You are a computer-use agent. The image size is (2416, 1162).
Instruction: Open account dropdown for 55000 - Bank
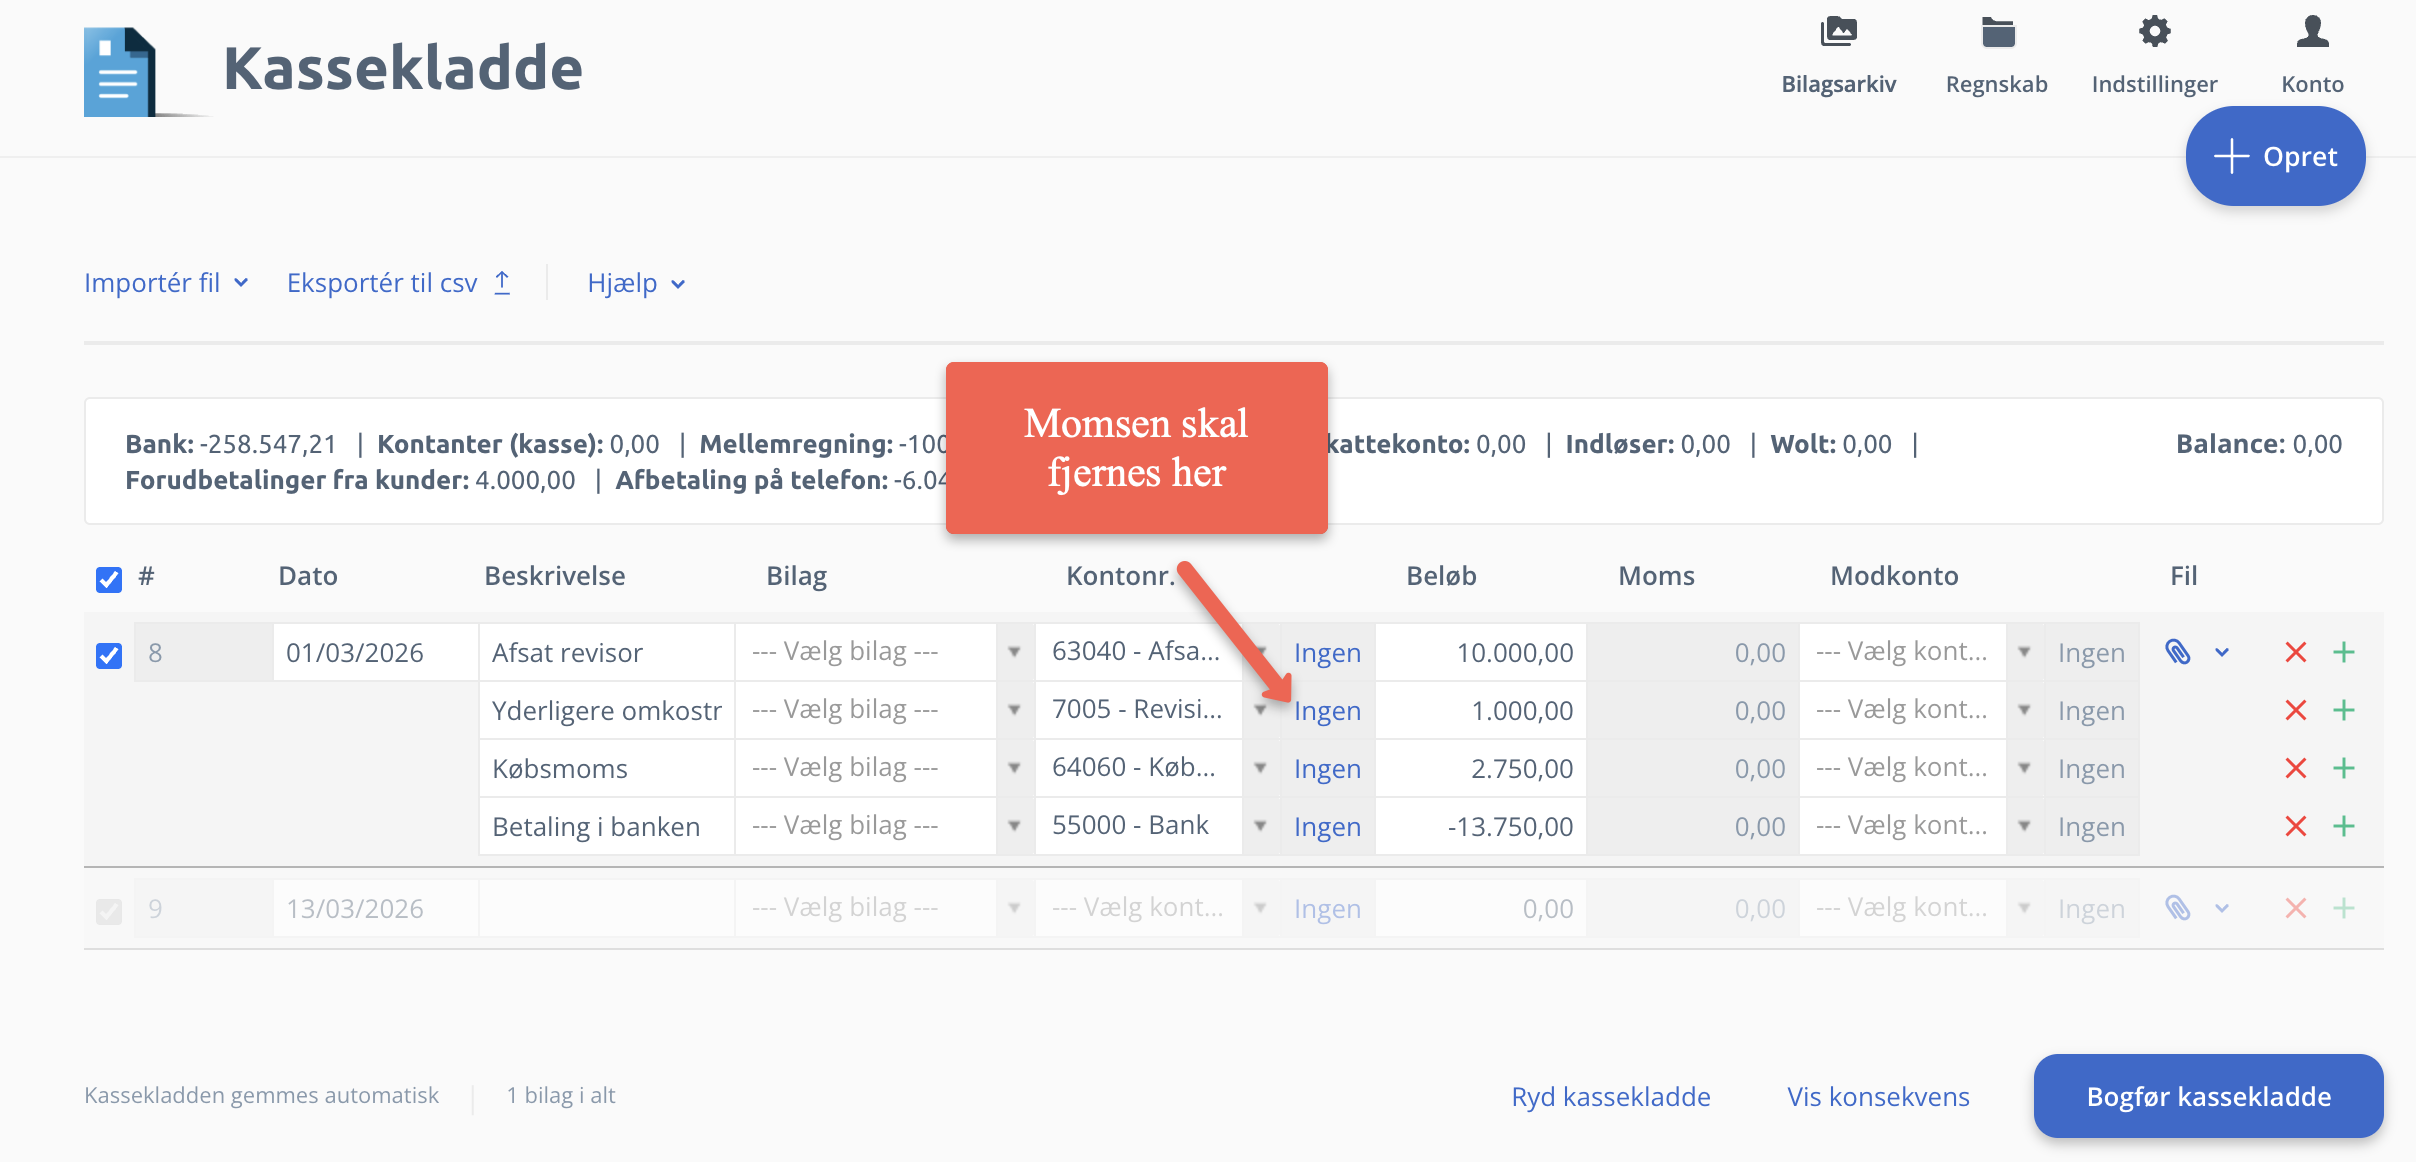click(x=1261, y=827)
